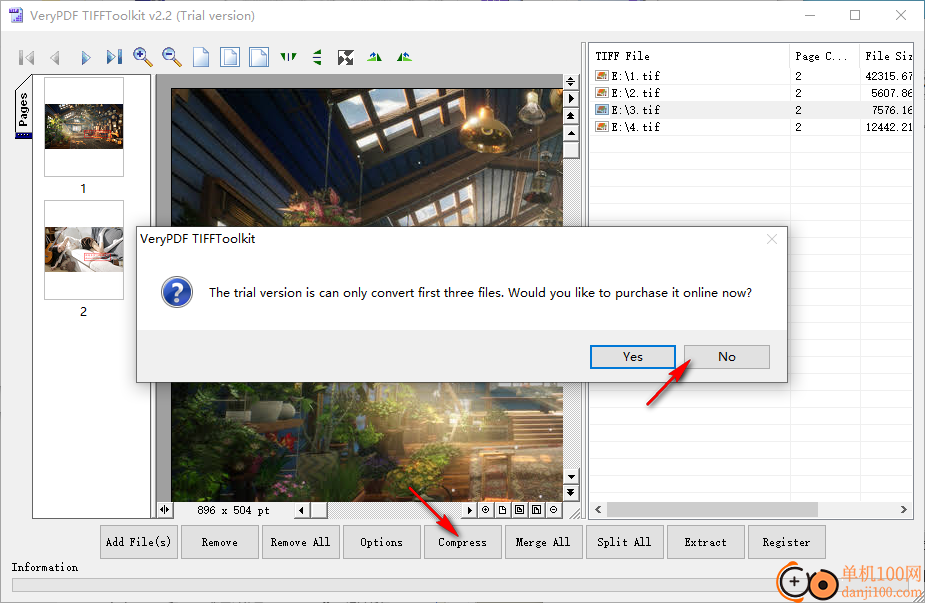Click the Extract button
Screen dimensions: 925x603
706,542
